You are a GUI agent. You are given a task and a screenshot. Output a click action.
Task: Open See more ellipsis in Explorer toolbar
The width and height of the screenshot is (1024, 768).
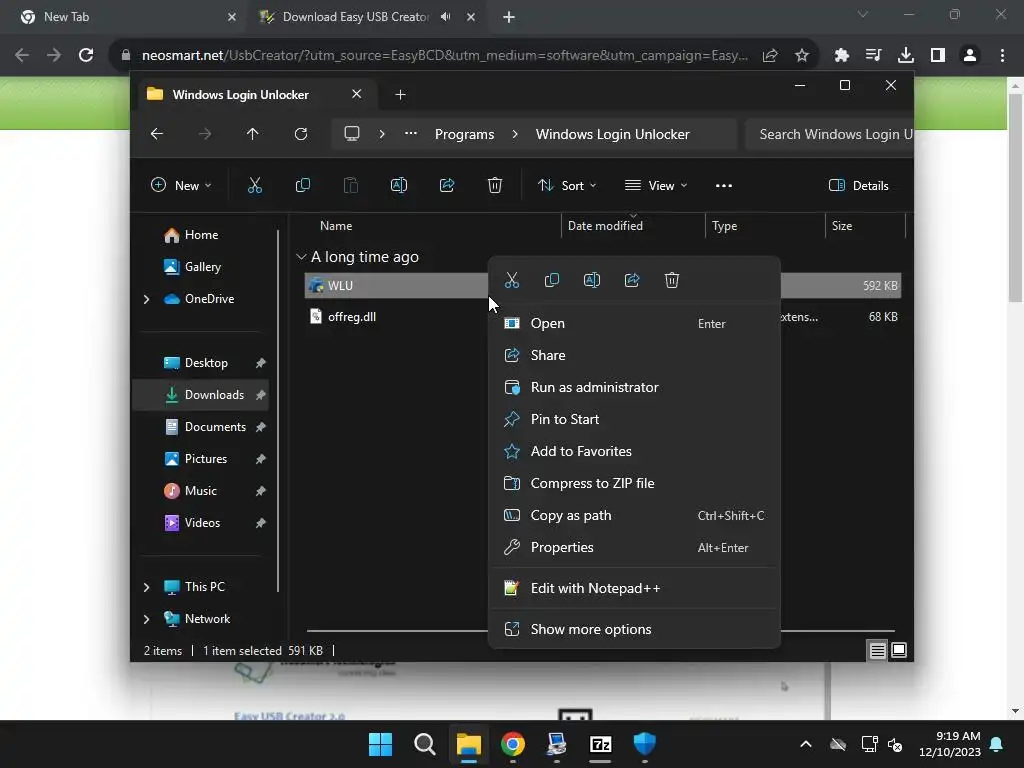tap(724, 185)
